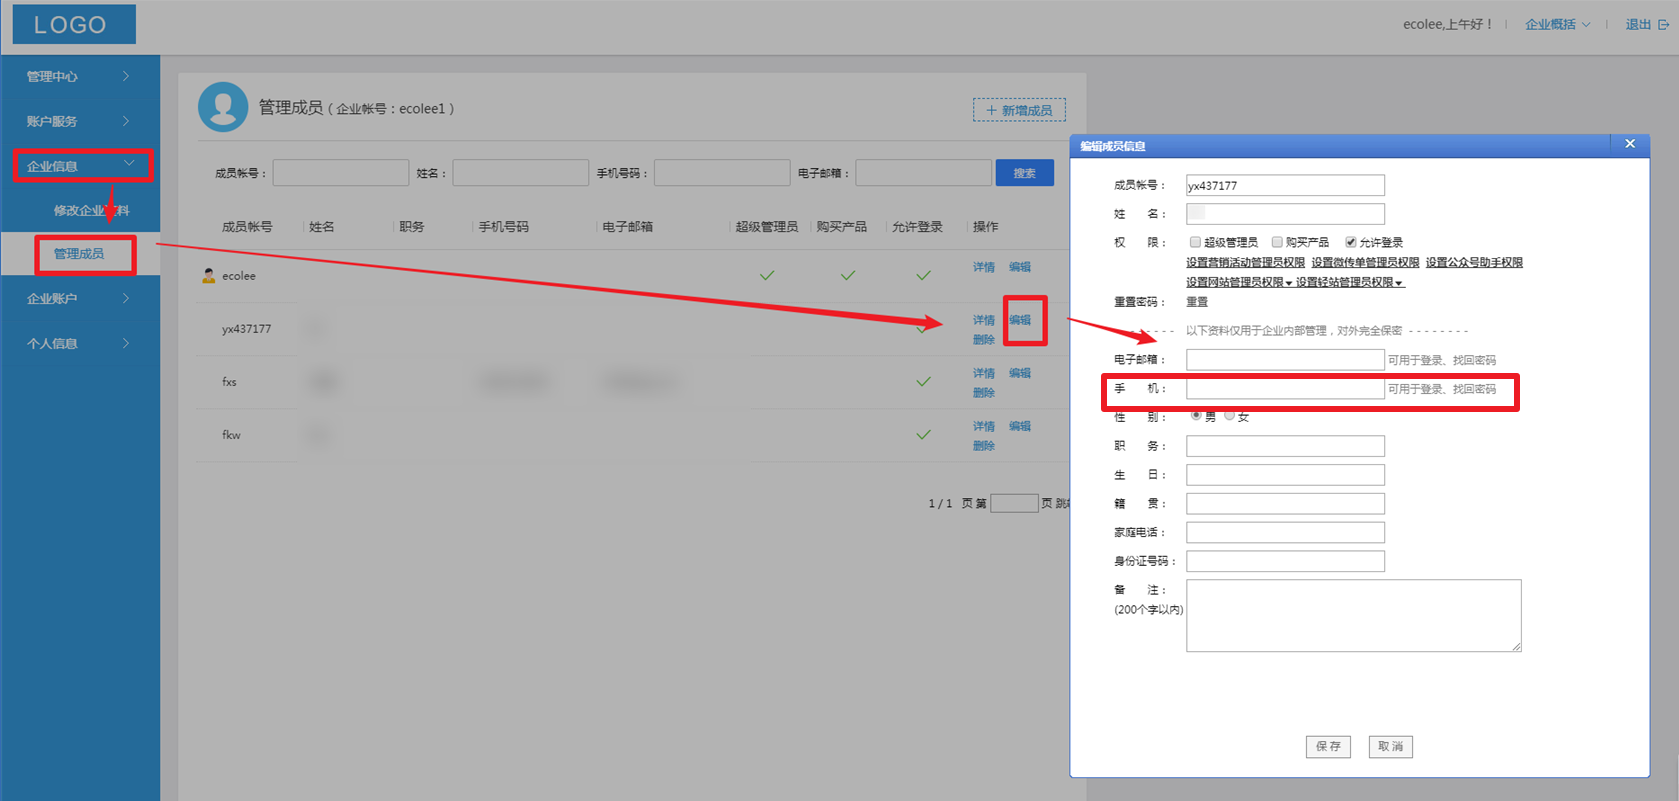Expand the 设置轻站管理员权限 dropdown

click(x=1349, y=283)
